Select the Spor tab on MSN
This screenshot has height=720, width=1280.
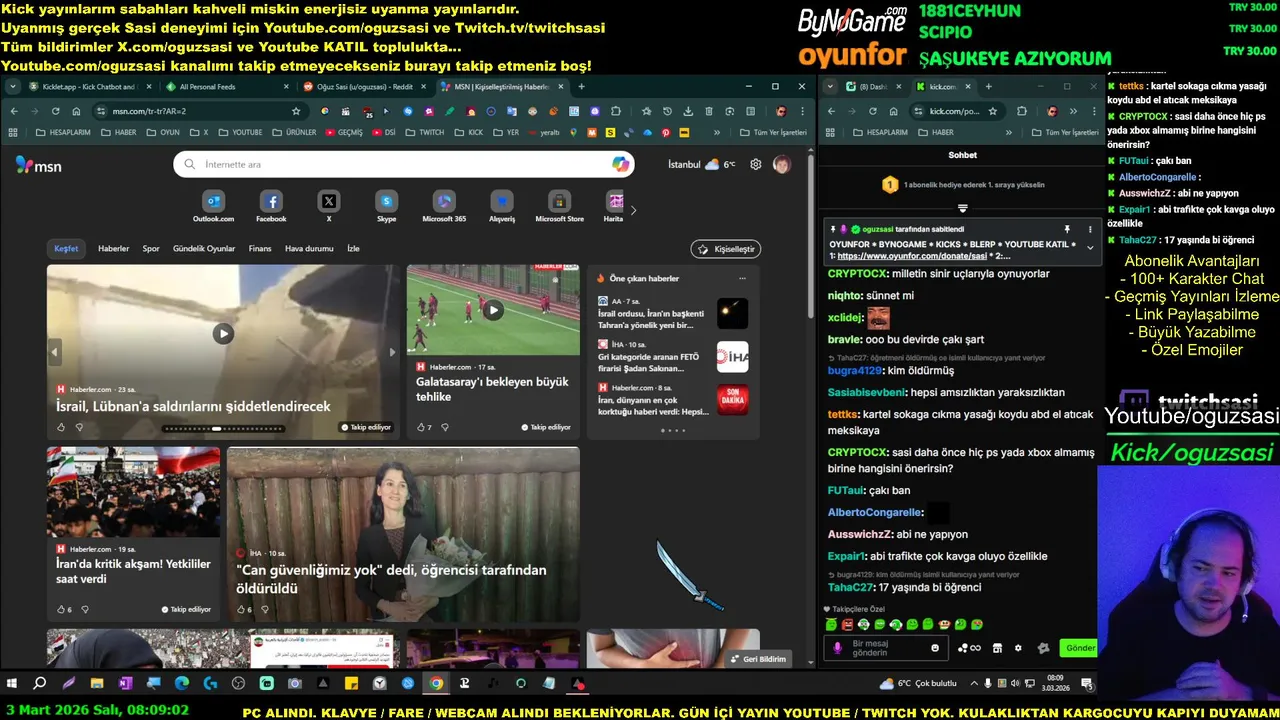(x=151, y=248)
